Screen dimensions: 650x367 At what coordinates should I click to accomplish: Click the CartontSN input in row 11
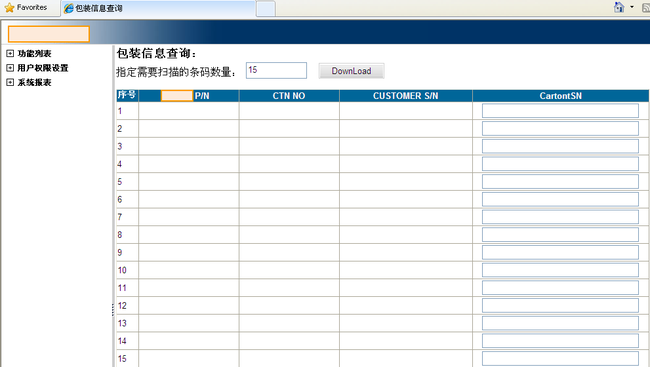(560, 288)
